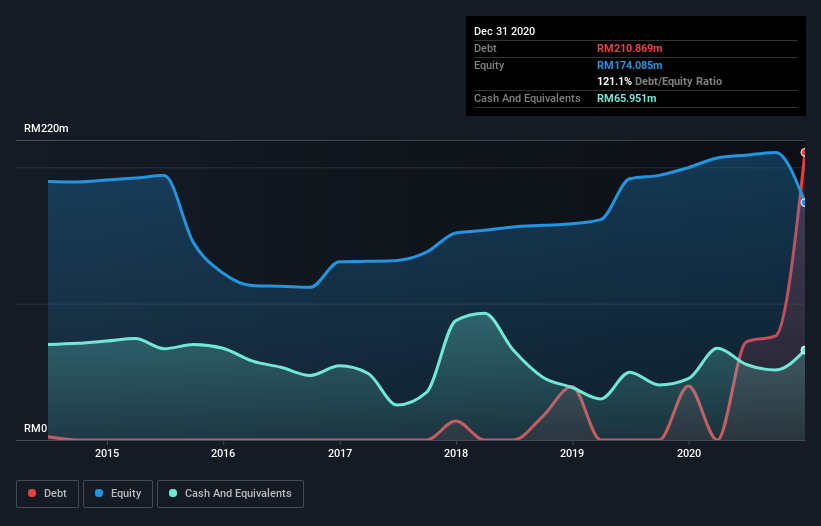Click the RM65.951m cash value
This screenshot has width=821, height=526.
(626, 98)
